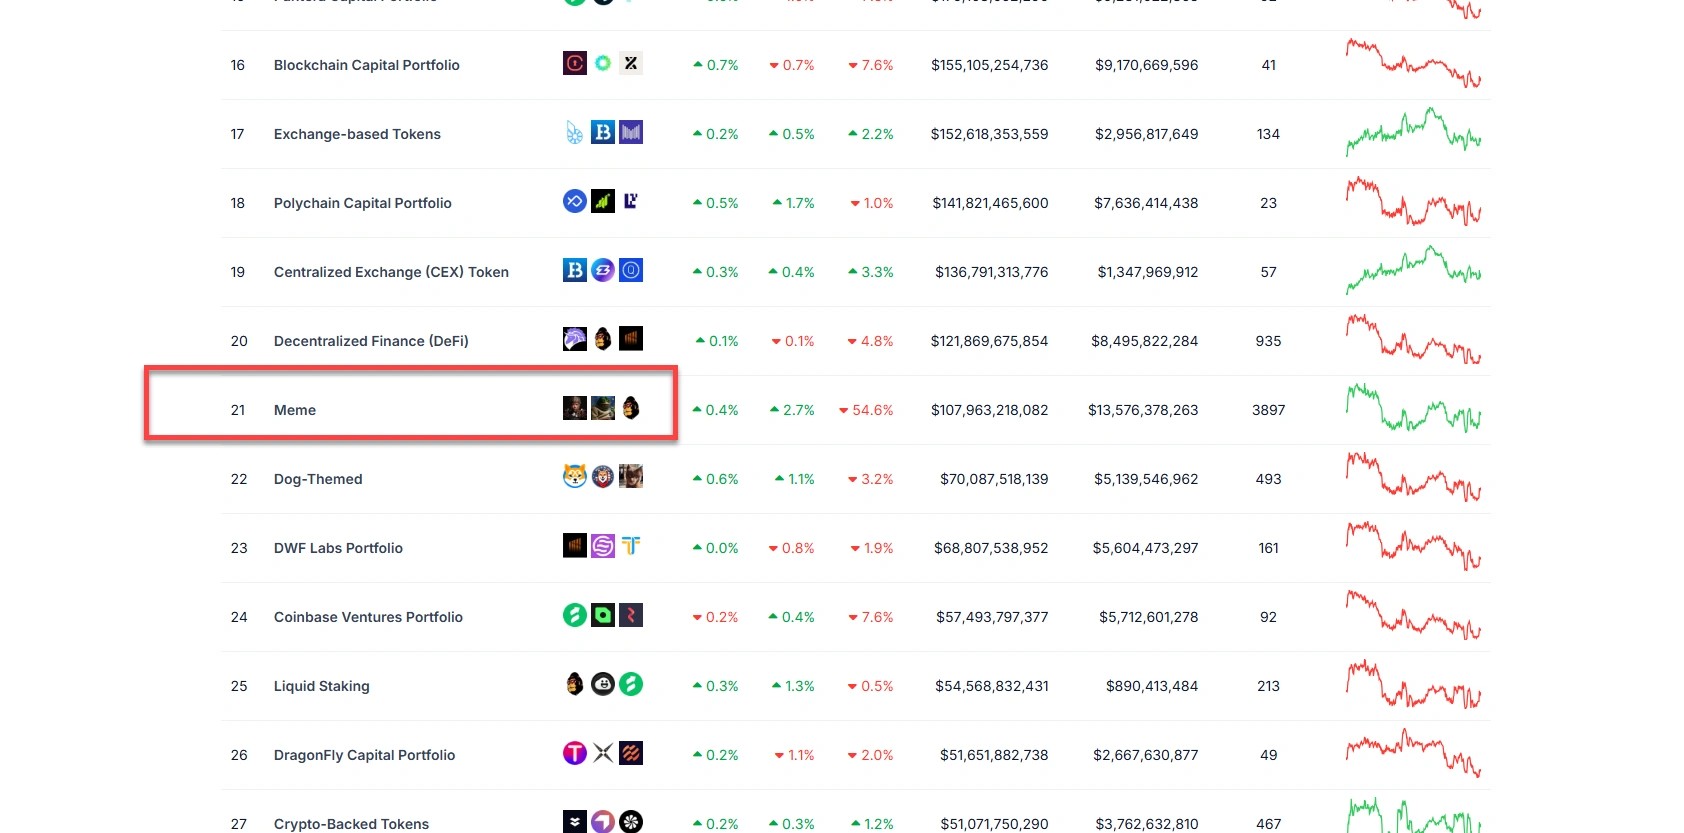The height and width of the screenshot is (833, 1684).
Task: Click the green chart icon in Polychain row
Action: (603, 201)
